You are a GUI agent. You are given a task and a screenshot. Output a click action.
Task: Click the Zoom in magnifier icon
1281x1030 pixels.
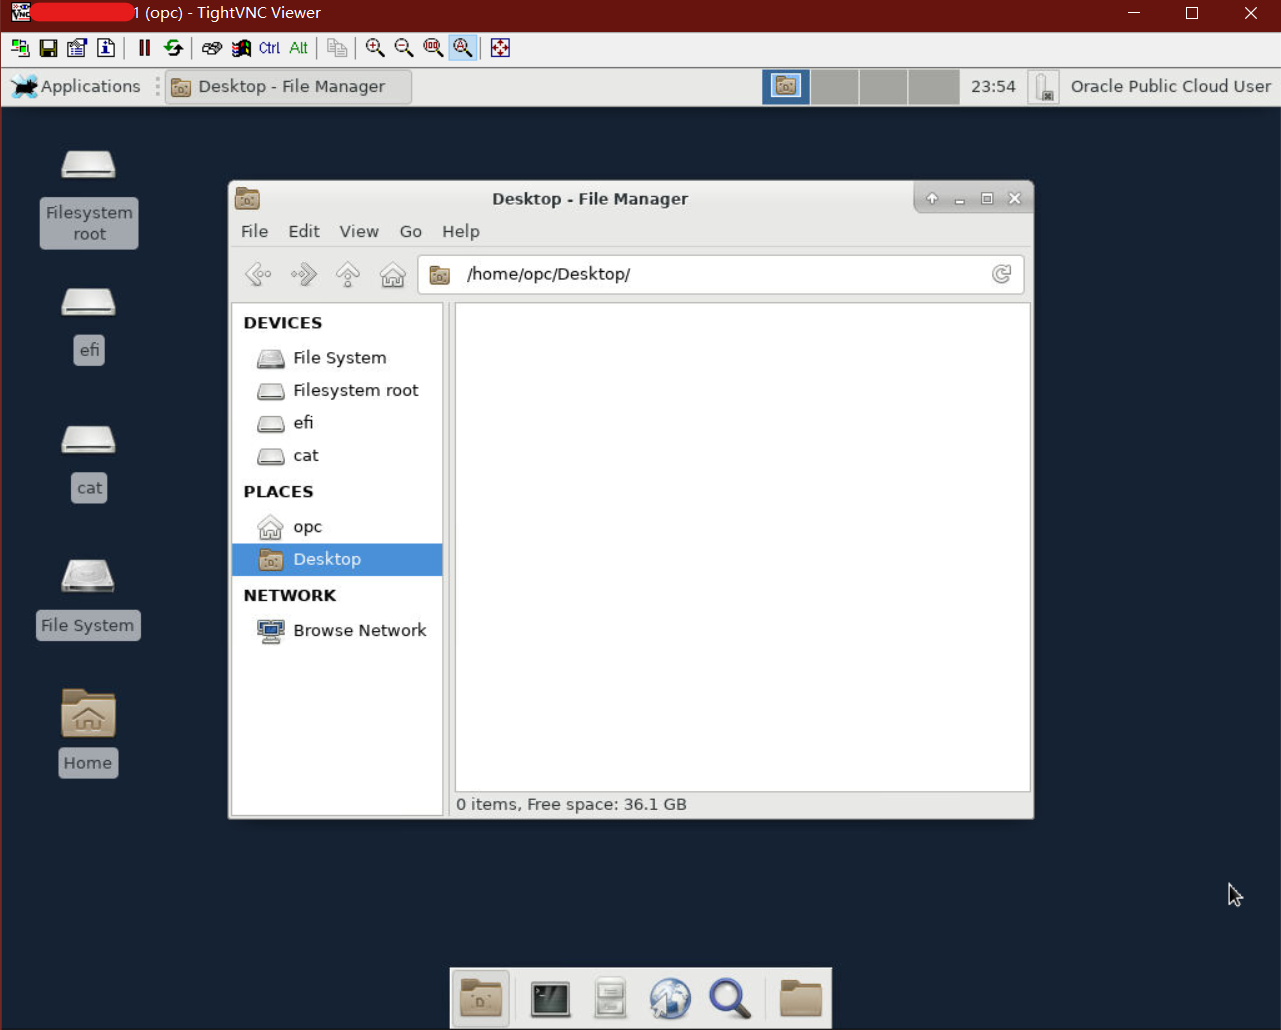pos(375,48)
